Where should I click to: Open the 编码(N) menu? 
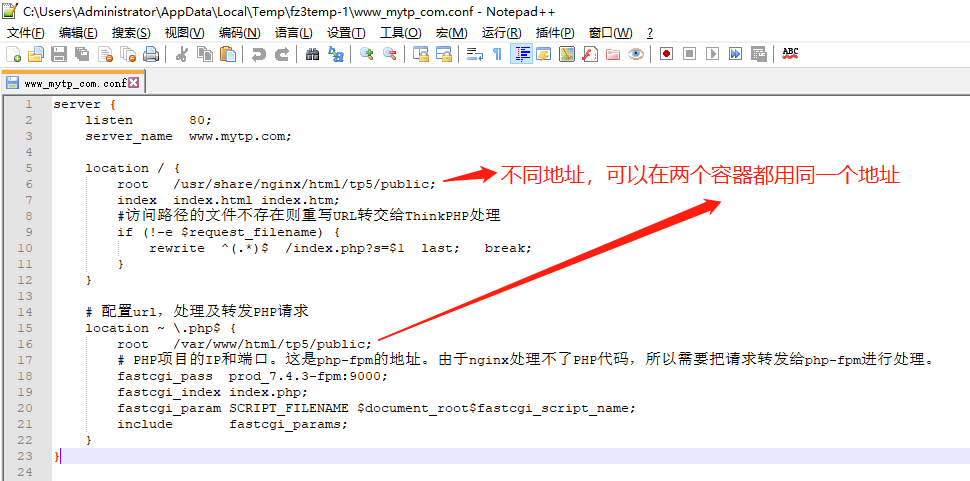tap(239, 33)
